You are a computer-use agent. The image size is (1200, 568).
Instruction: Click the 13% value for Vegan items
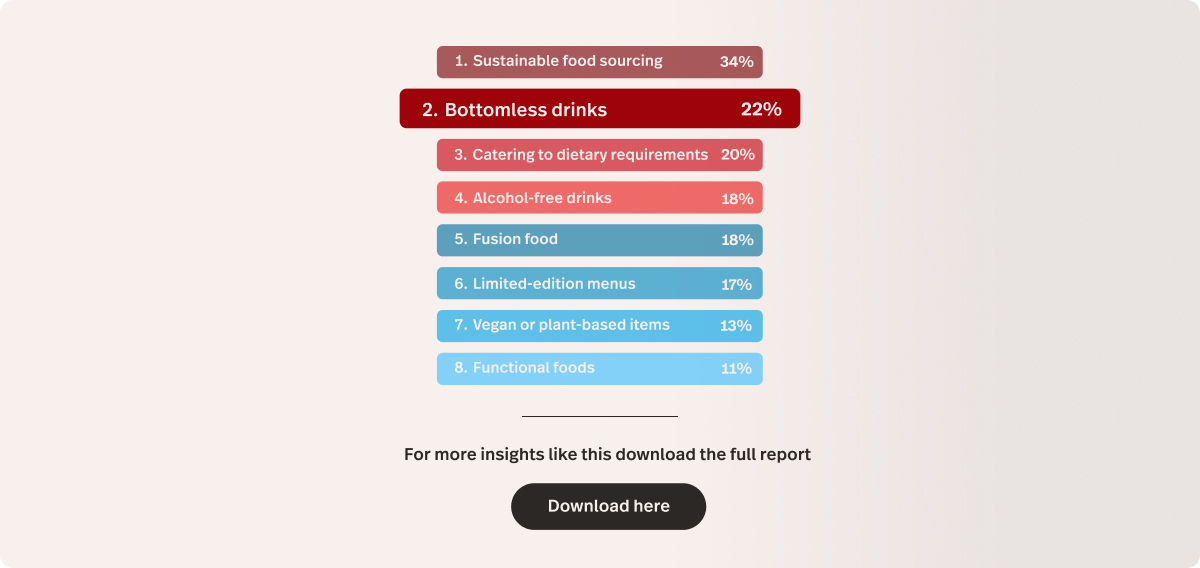(x=736, y=326)
